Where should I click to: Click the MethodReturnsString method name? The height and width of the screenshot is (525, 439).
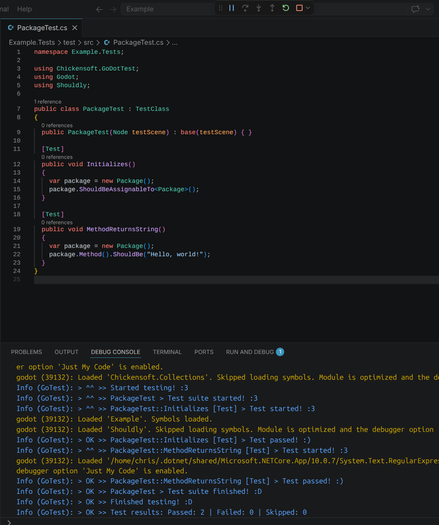[122, 229]
